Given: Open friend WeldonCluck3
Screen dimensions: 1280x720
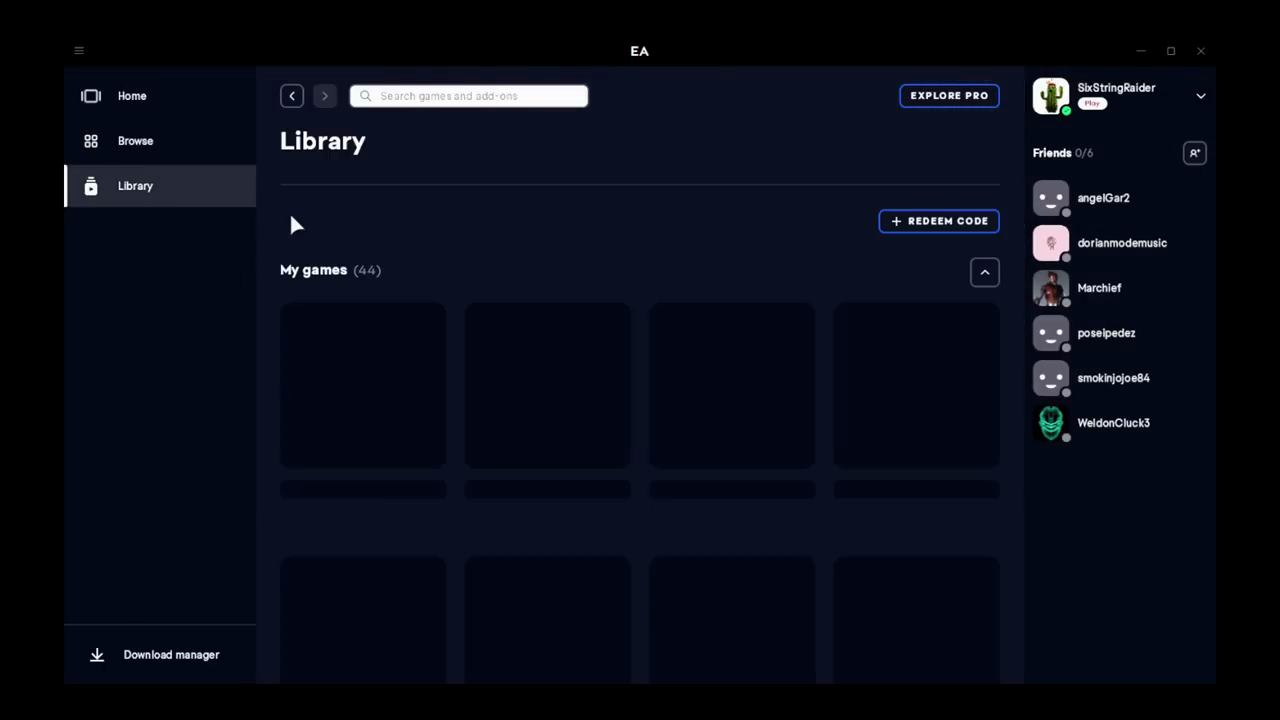Looking at the screenshot, I should [x=1120, y=423].
